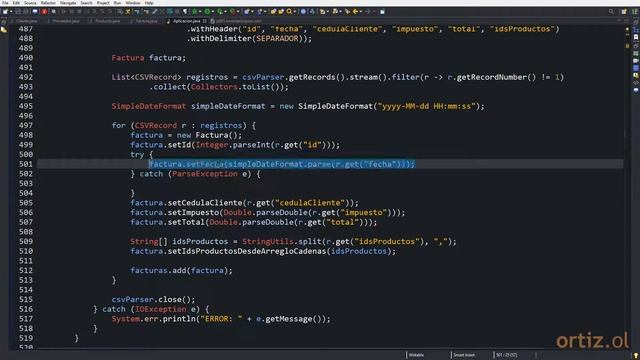Image resolution: width=640 pixels, height=360 pixels.
Task: Open the Edit menu
Action: (x=16, y=3)
